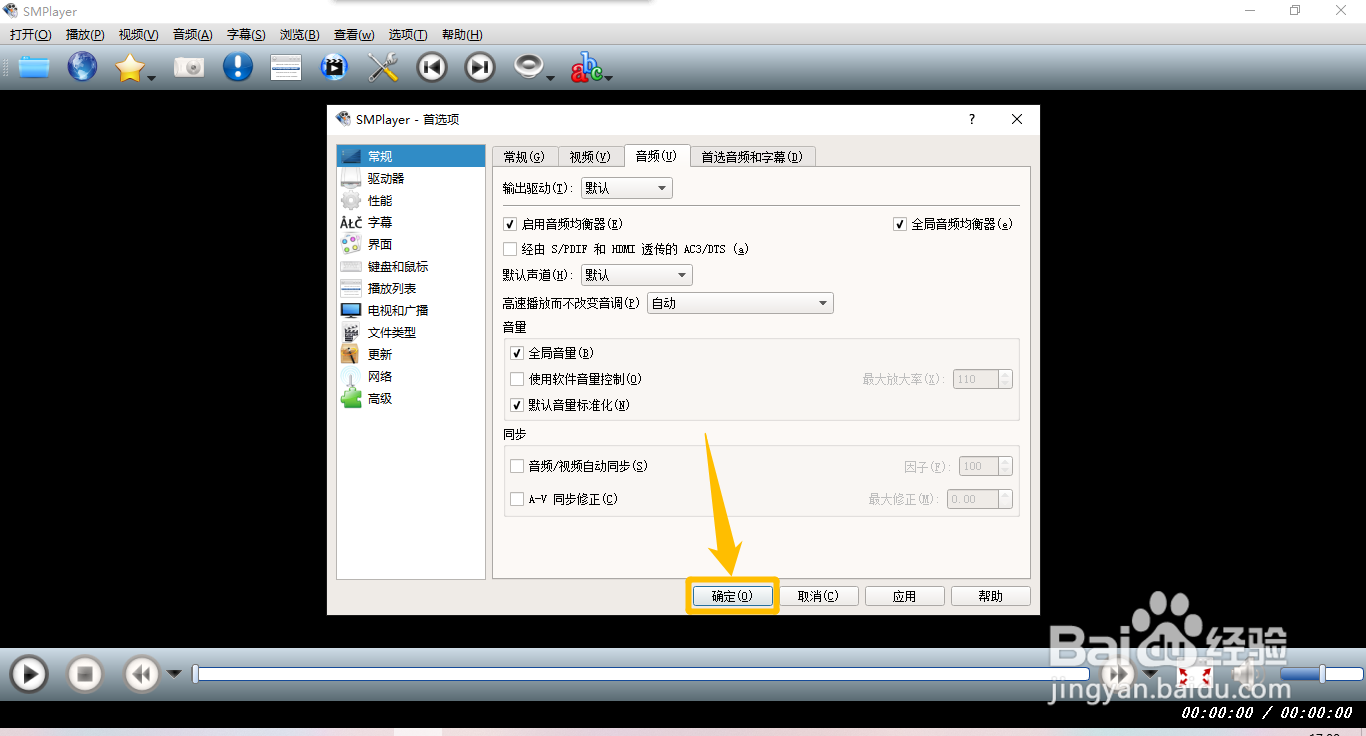Open the 输出驱动 dropdown
1366x736 pixels.
[x=627, y=188]
